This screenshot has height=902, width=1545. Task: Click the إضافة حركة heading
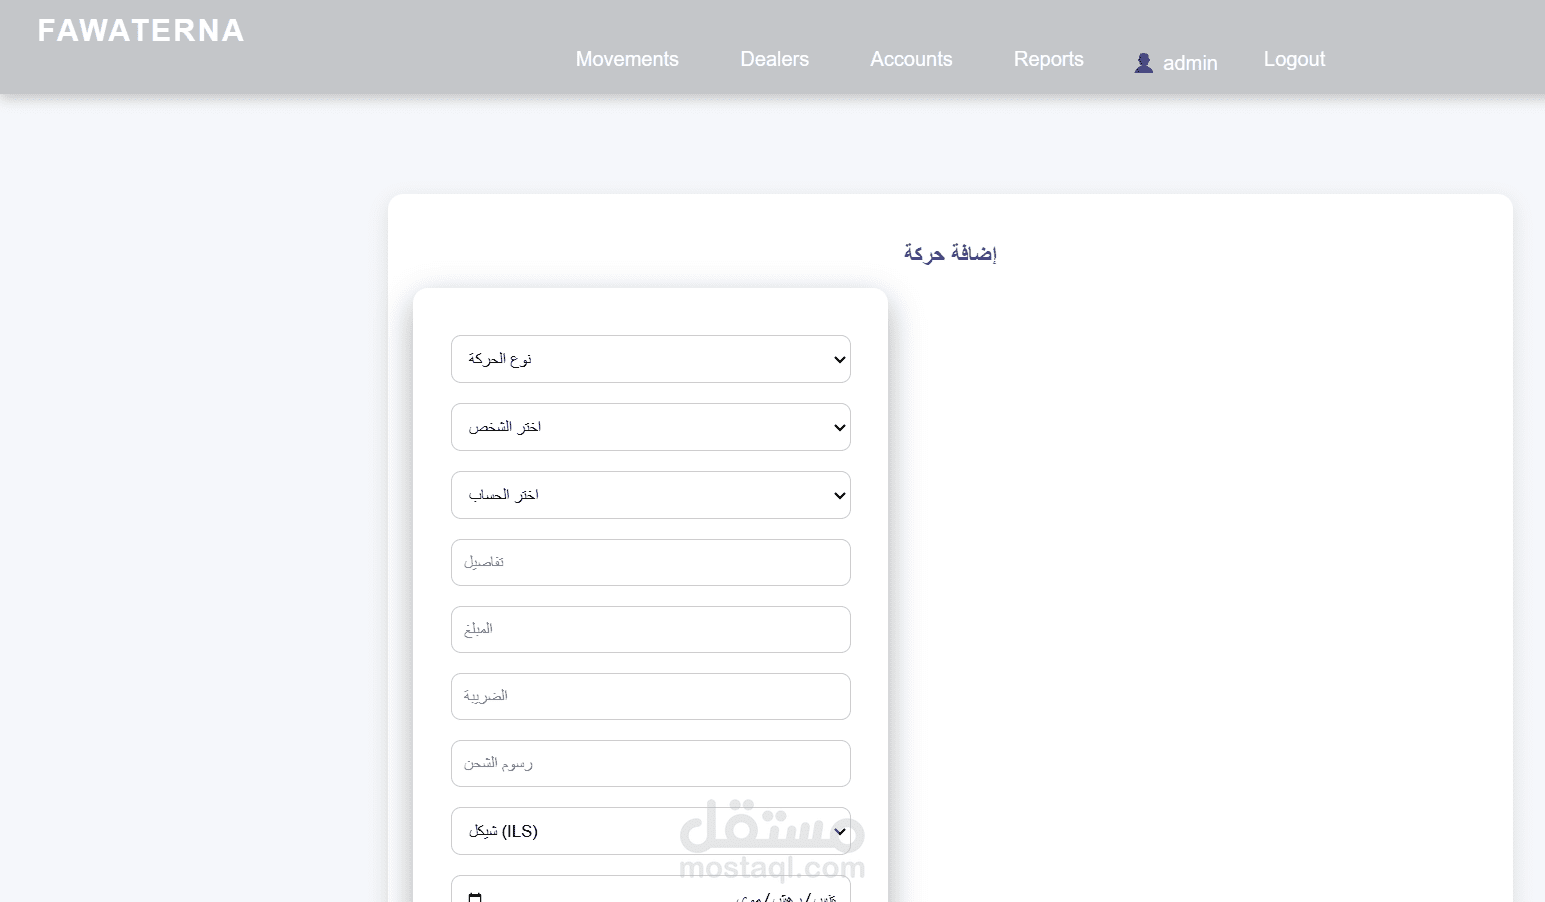click(x=950, y=253)
